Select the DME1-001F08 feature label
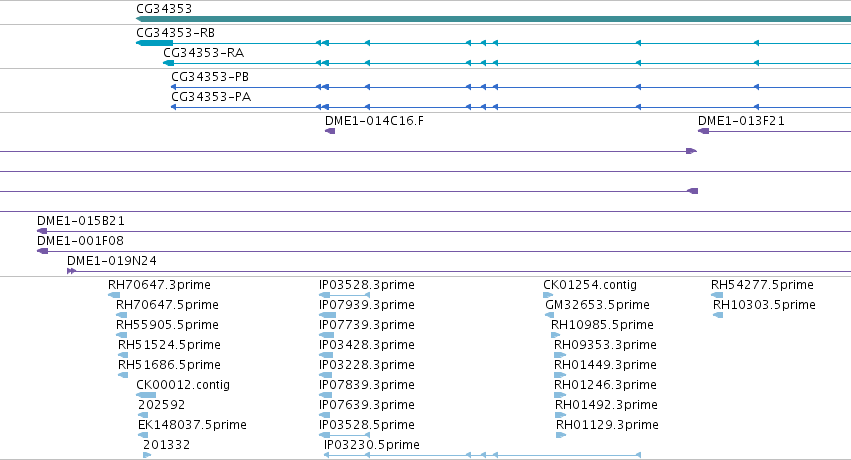Image resolution: width=851 pixels, height=460 pixels. click(80, 240)
